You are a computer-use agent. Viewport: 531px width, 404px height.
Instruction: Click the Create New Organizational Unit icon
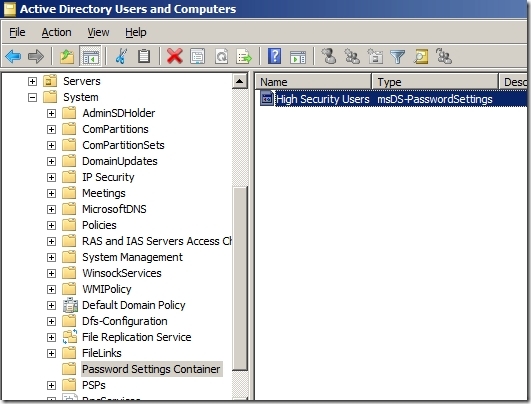click(x=375, y=56)
